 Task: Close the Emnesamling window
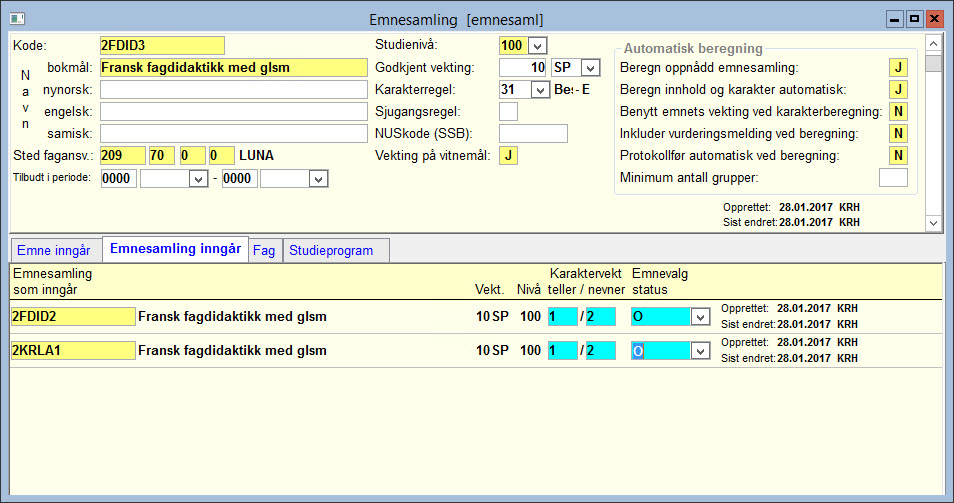935,19
